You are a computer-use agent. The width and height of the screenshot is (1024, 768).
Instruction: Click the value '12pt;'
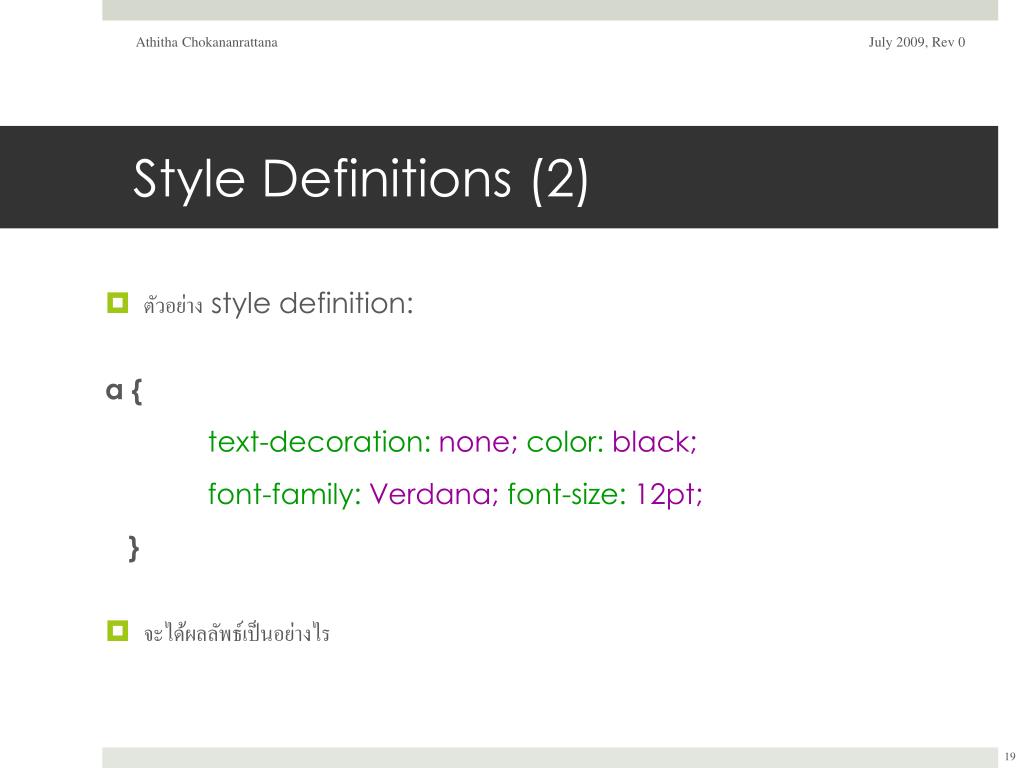pyautogui.click(x=669, y=494)
